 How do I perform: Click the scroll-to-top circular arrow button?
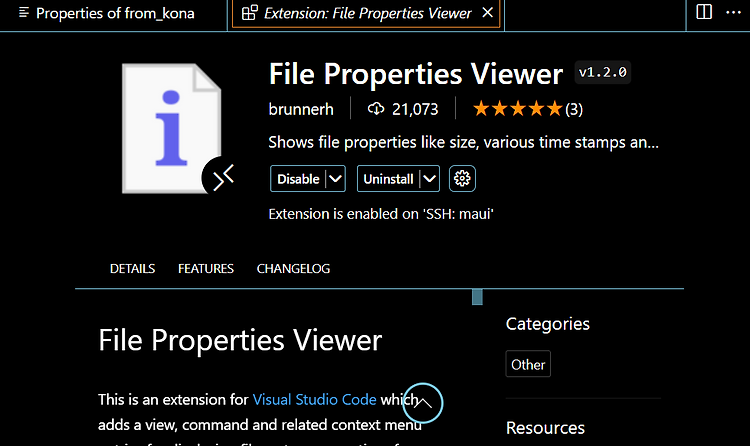(422, 403)
